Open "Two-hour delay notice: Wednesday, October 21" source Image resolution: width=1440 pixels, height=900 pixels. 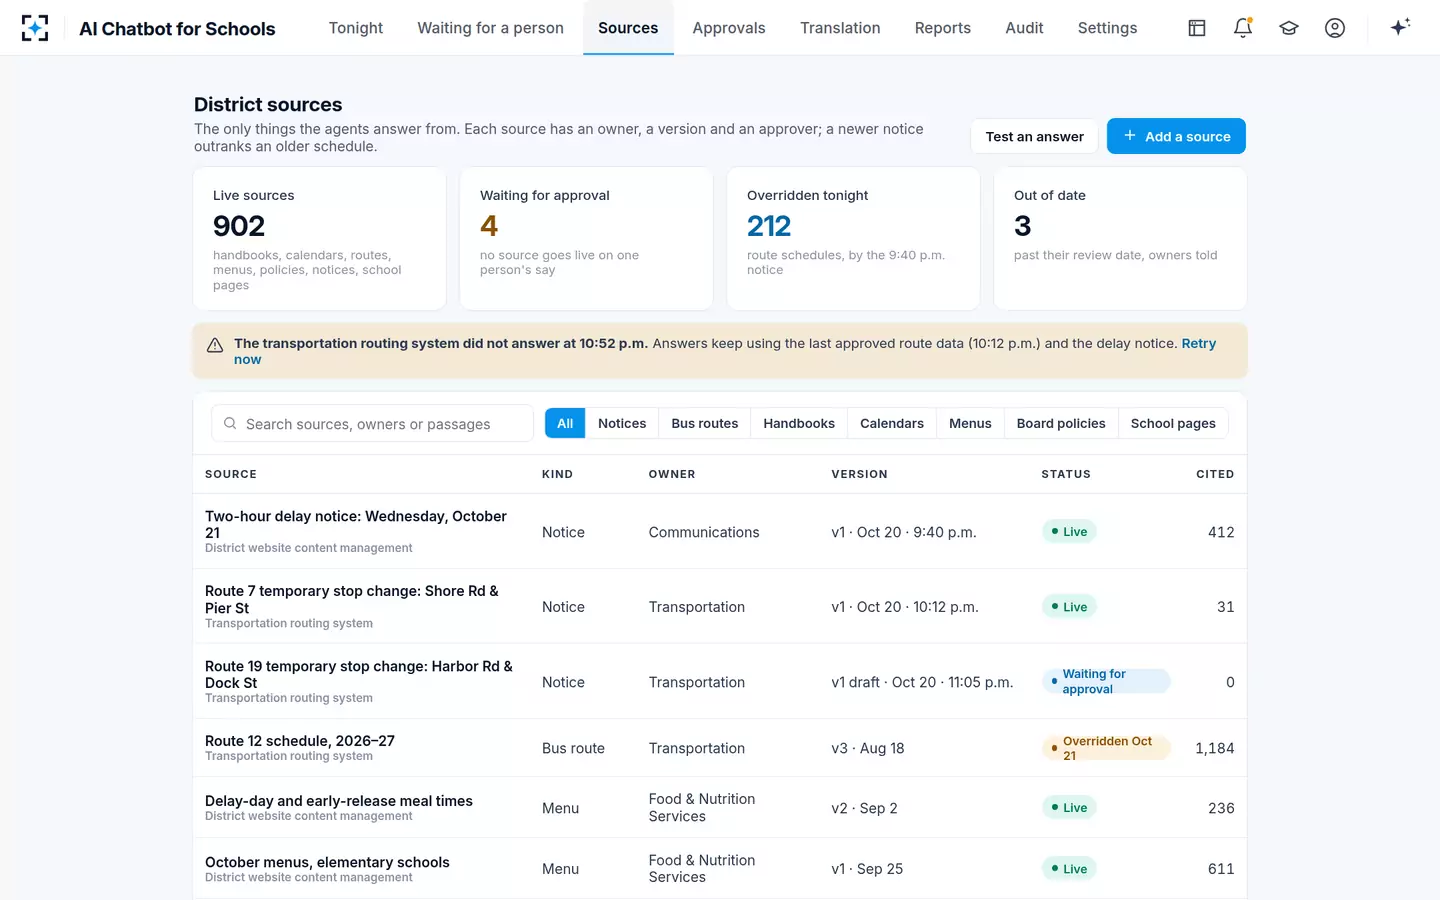720,532
